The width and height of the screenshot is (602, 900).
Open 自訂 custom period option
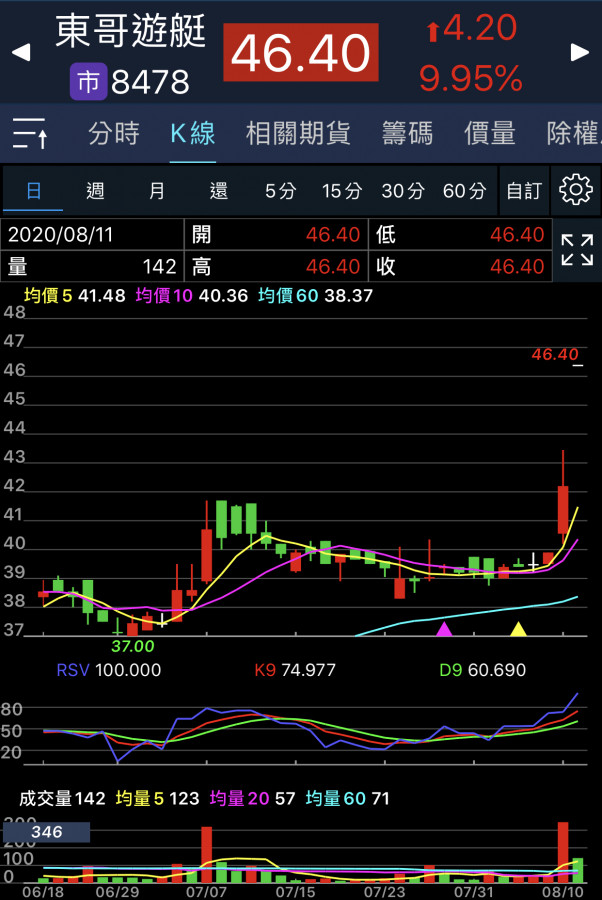click(524, 190)
